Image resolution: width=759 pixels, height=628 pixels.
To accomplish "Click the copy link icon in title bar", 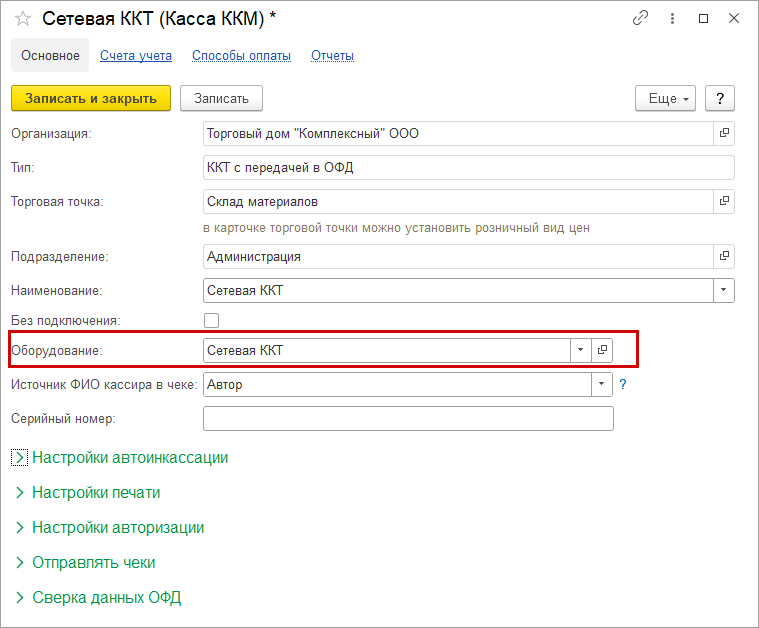I will (640, 19).
